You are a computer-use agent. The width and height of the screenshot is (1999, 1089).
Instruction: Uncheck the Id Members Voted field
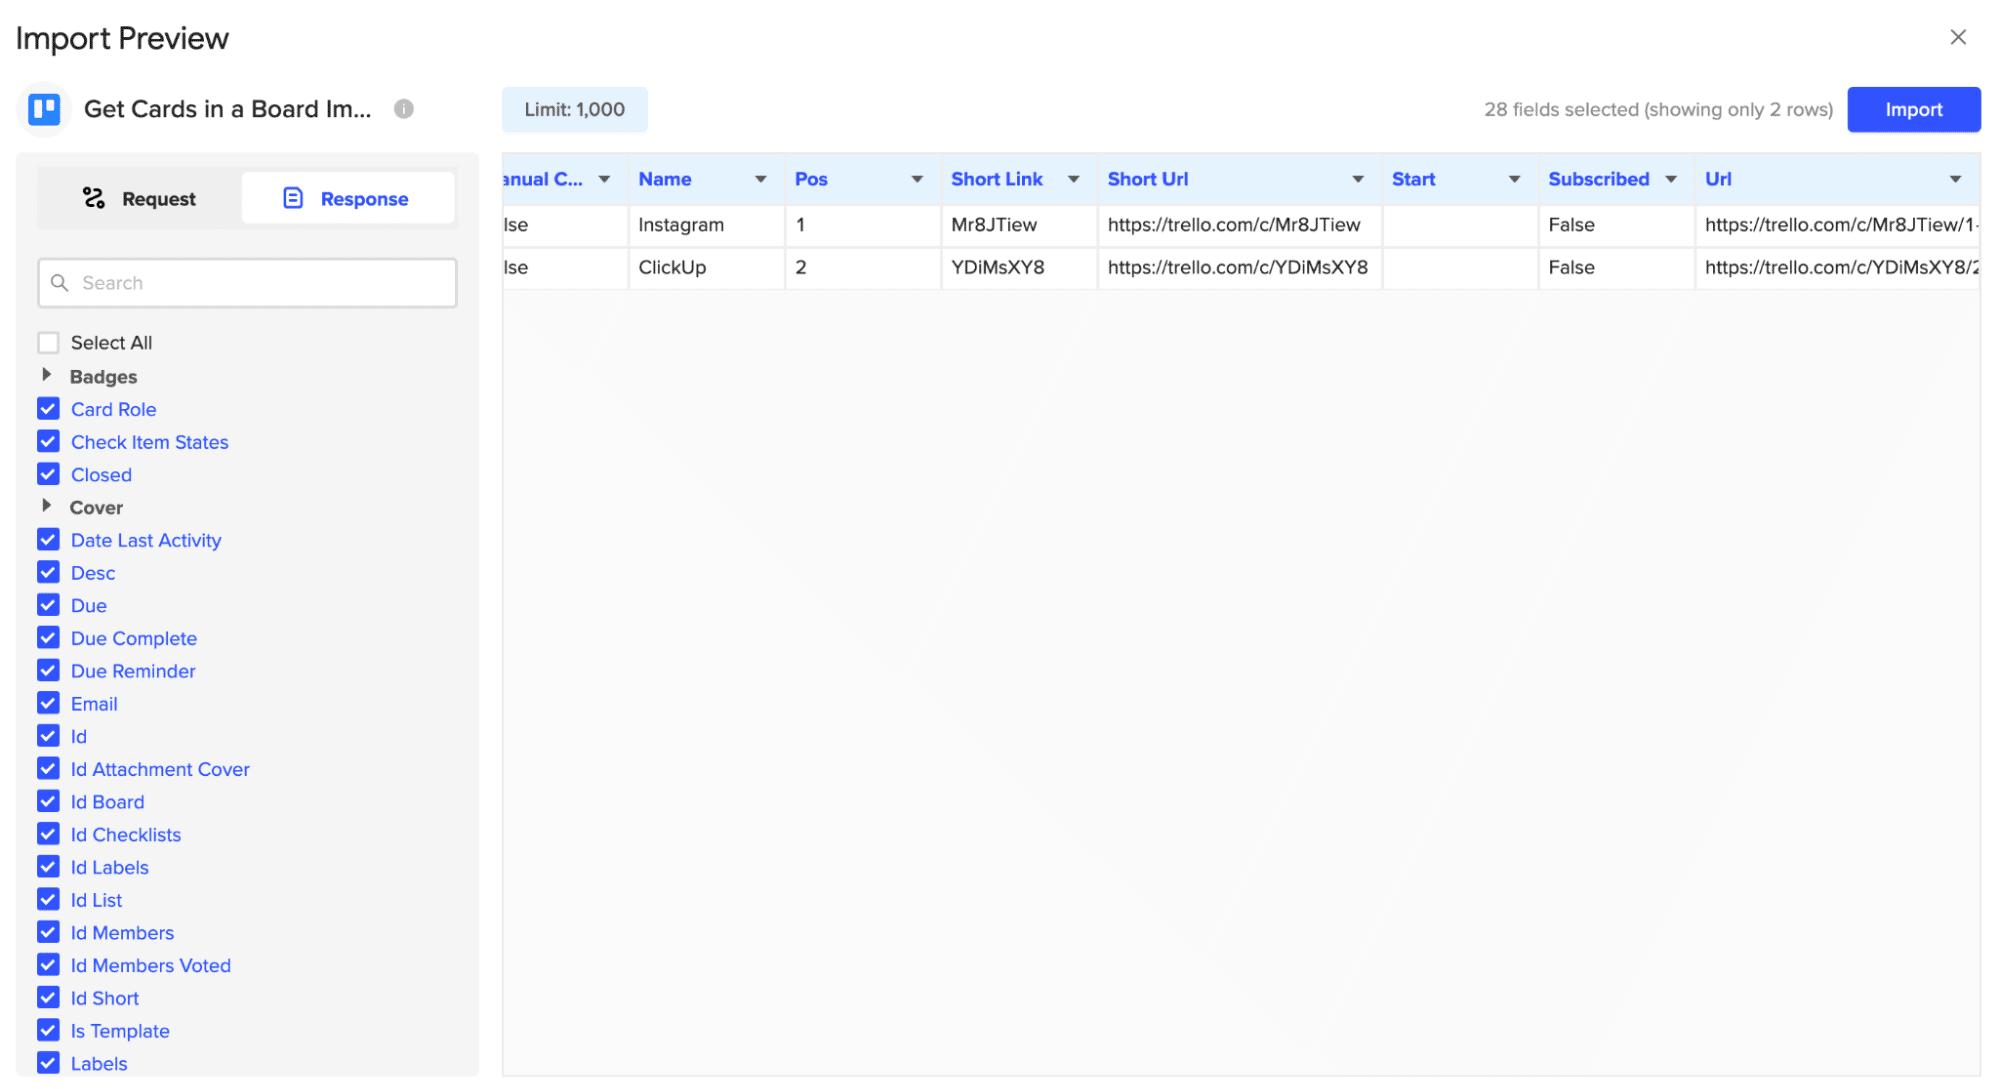coord(48,965)
